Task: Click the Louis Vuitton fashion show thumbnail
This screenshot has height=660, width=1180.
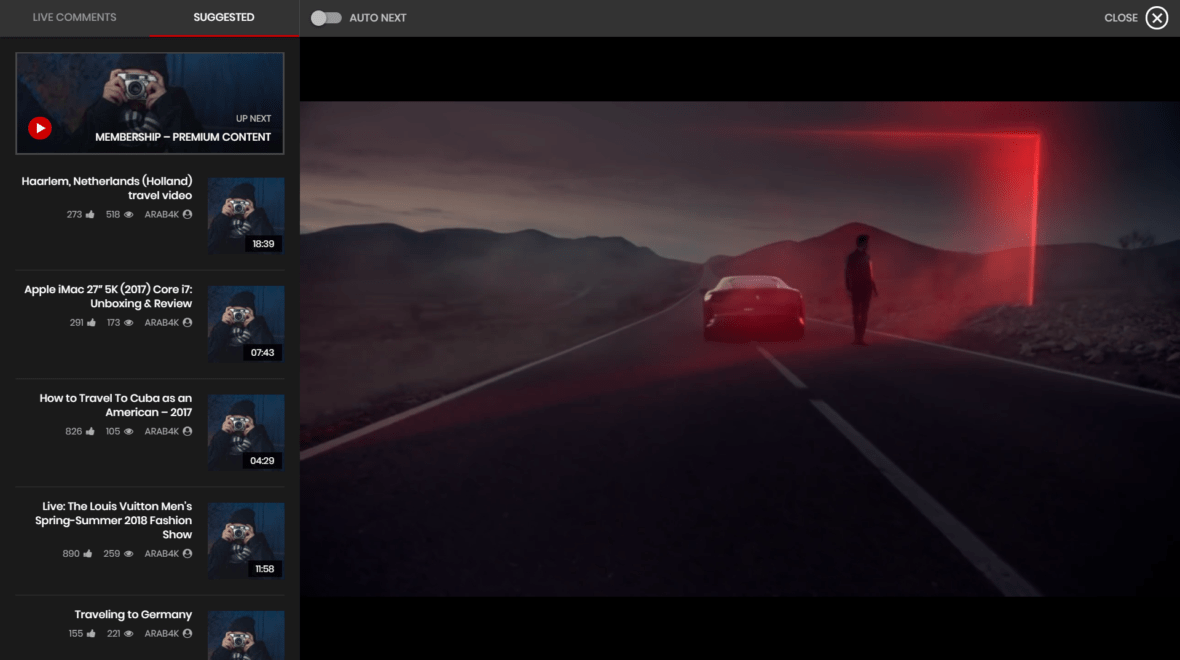Action: (x=246, y=540)
